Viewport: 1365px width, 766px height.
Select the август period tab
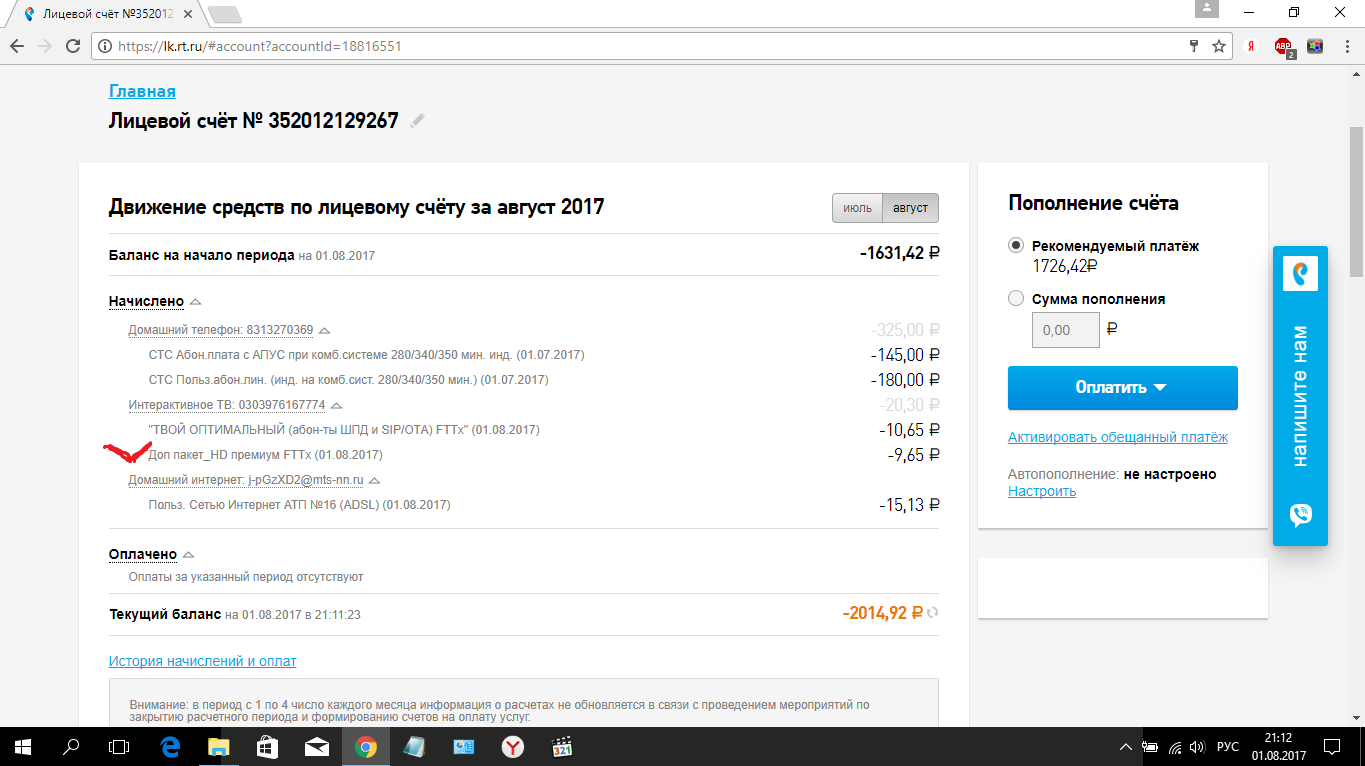click(x=910, y=208)
